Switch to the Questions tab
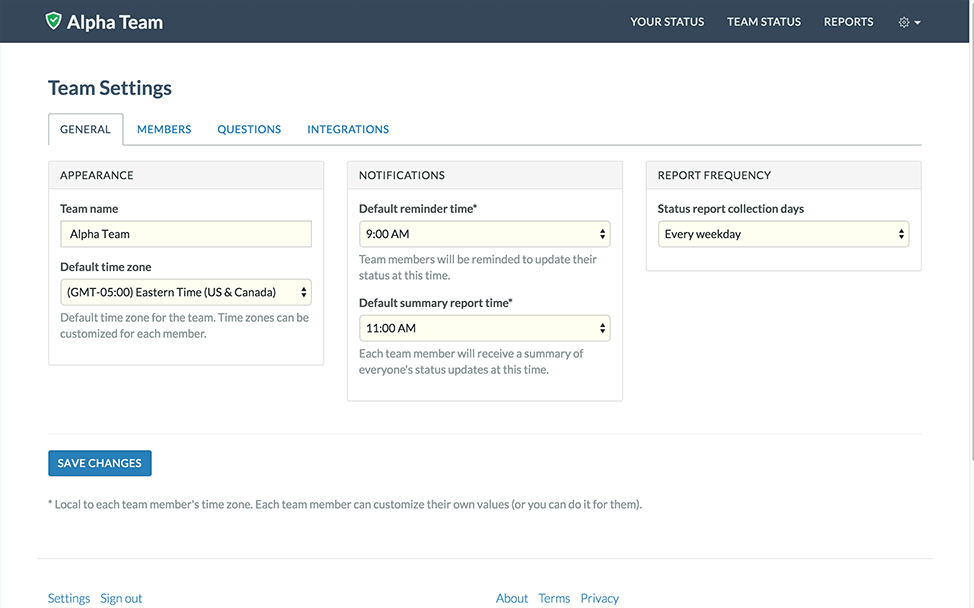 pos(249,129)
